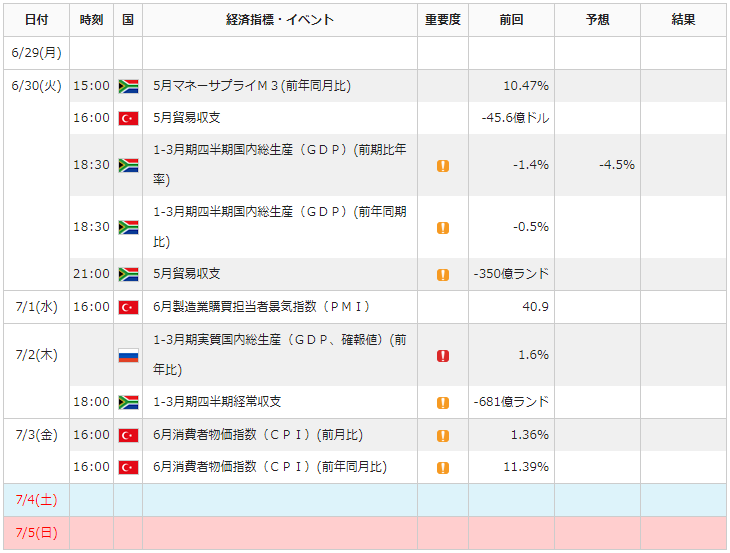Click 1-3月期実質国内総生産 確報値 event text
Image resolution: width=730 pixels, height=553 pixels.
(x=280, y=355)
